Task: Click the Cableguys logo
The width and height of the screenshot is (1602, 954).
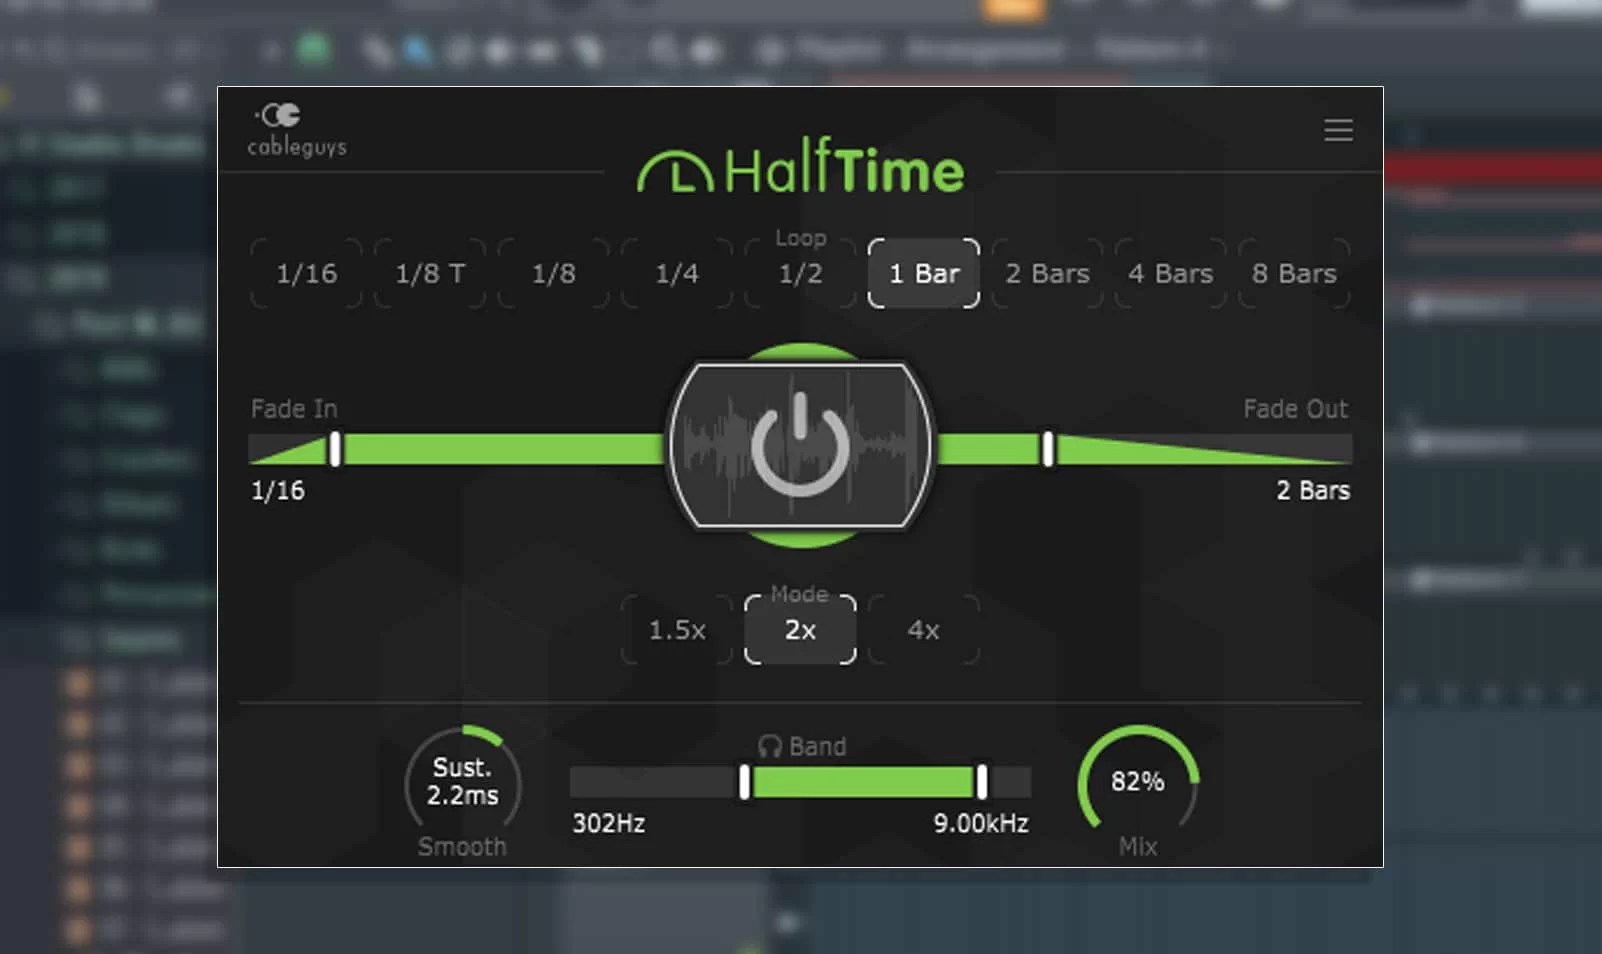Action: tap(293, 130)
